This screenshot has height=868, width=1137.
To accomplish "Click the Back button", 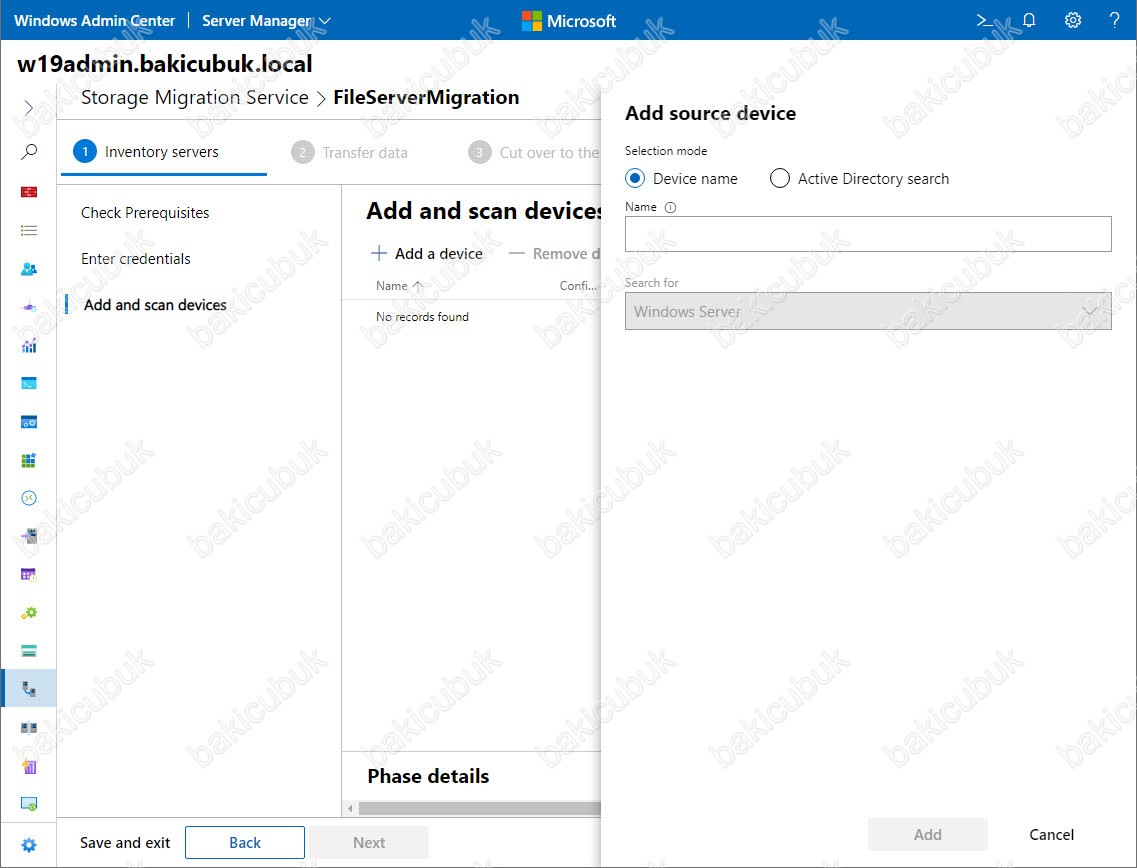I will pos(245,843).
